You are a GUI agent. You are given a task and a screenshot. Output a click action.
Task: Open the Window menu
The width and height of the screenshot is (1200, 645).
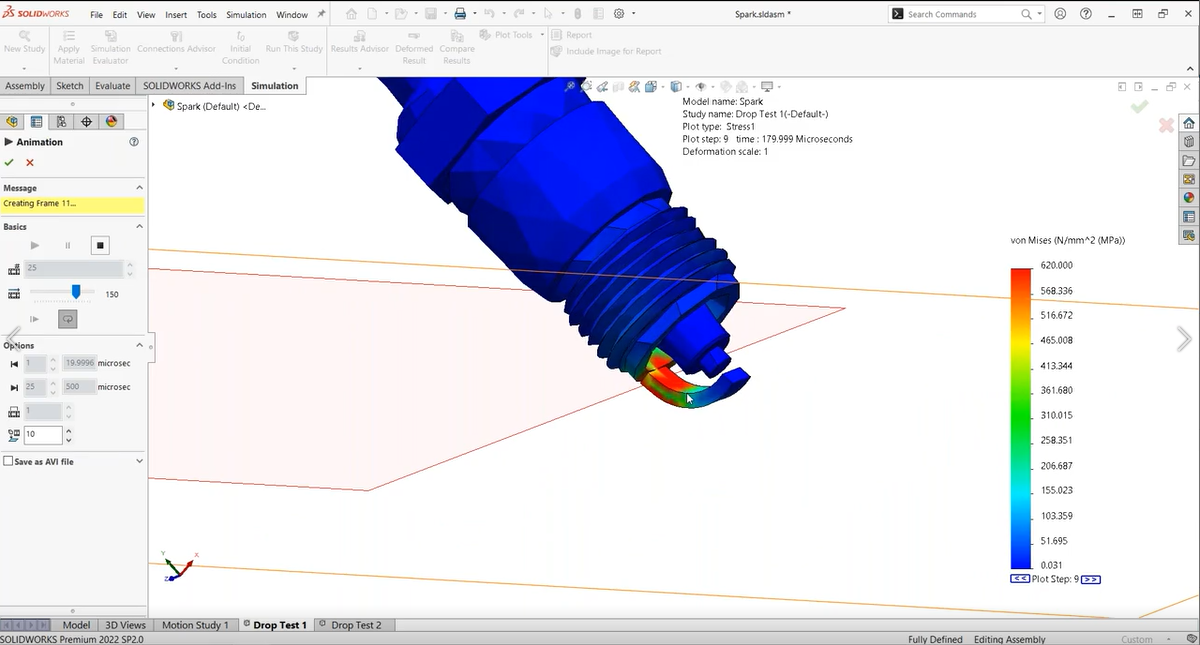tap(292, 15)
